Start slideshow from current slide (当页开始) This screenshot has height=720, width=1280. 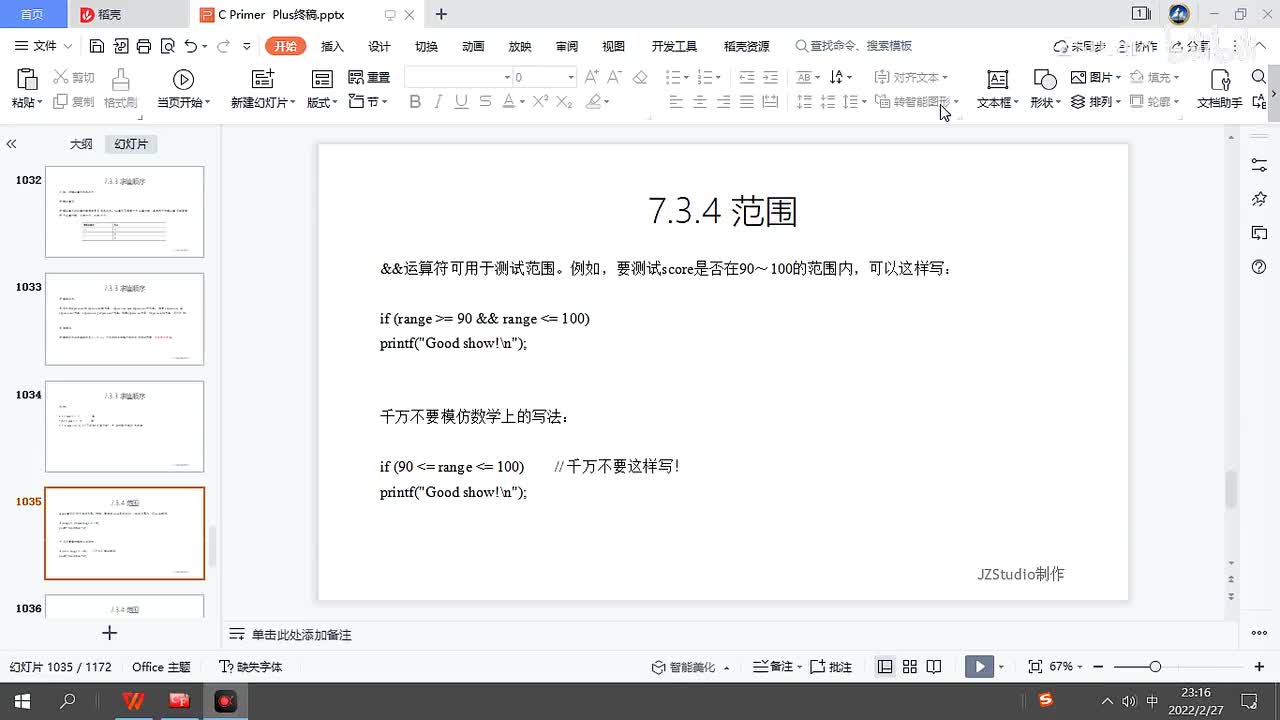[183, 89]
